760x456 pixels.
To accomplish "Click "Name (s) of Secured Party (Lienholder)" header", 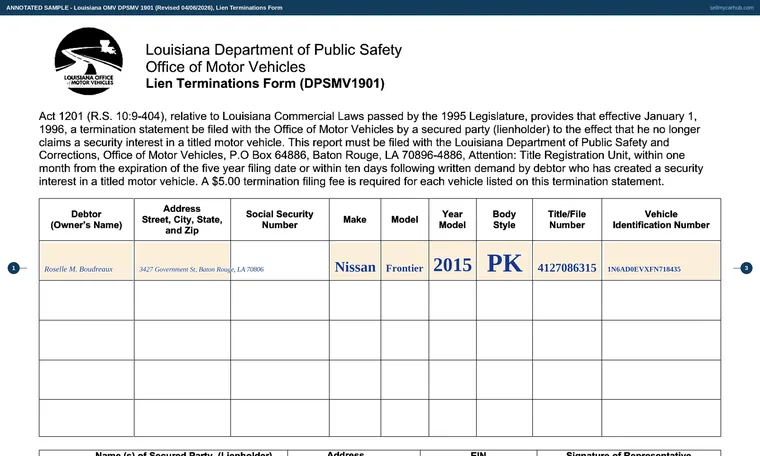I will (184, 454).
